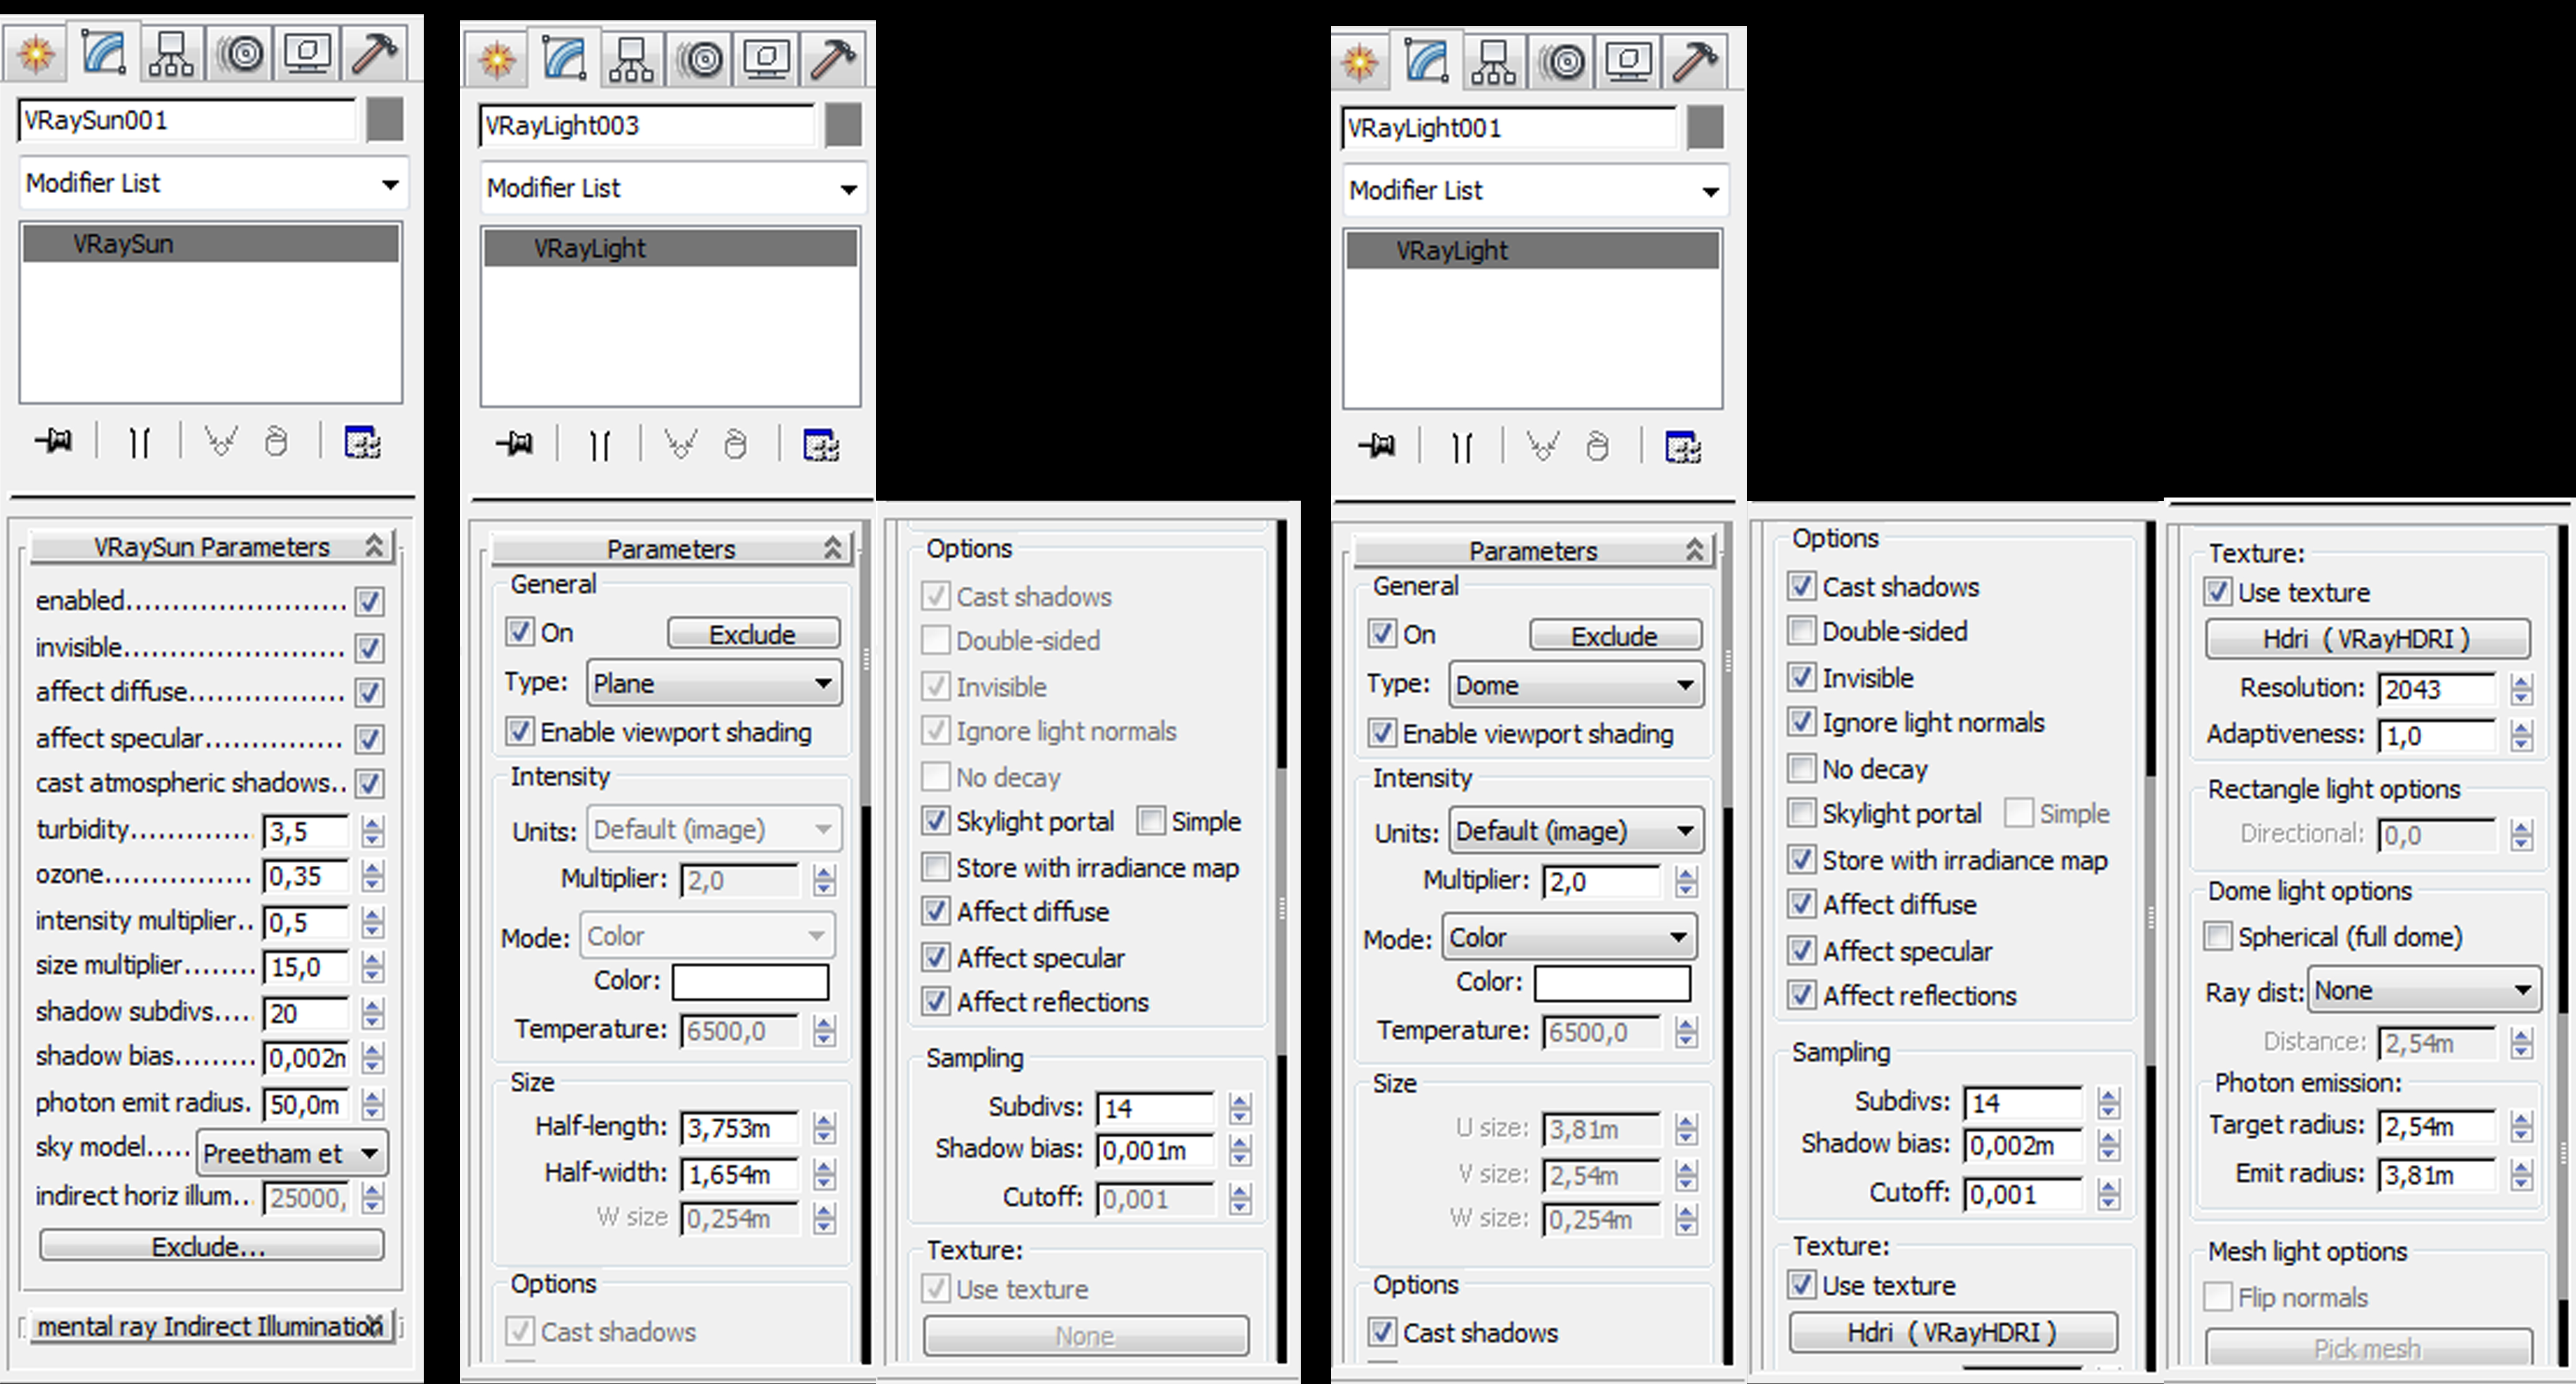Image resolution: width=2576 pixels, height=1384 pixels.
Task: Toggle Skylight portal checkbox for plane light
Action: point(935,821)
